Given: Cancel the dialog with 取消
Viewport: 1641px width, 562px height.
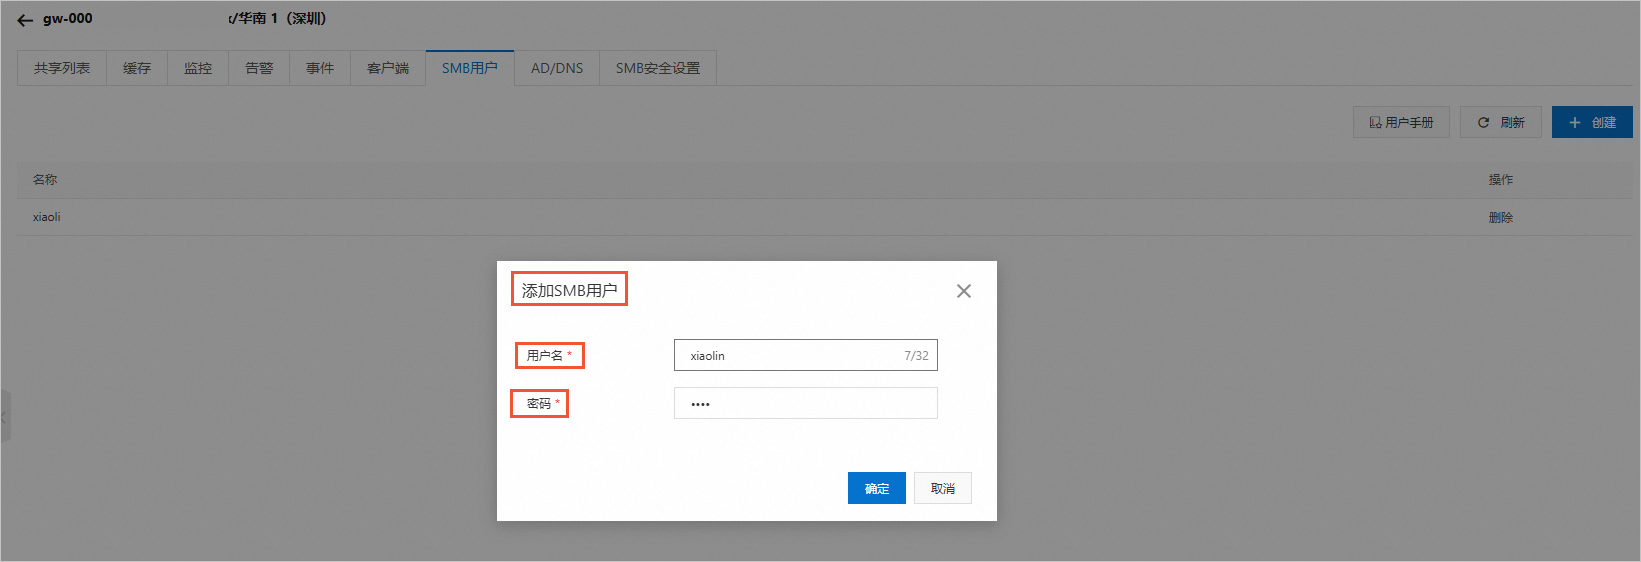Looking at the screenshot, I should click(x=943, y=488).
